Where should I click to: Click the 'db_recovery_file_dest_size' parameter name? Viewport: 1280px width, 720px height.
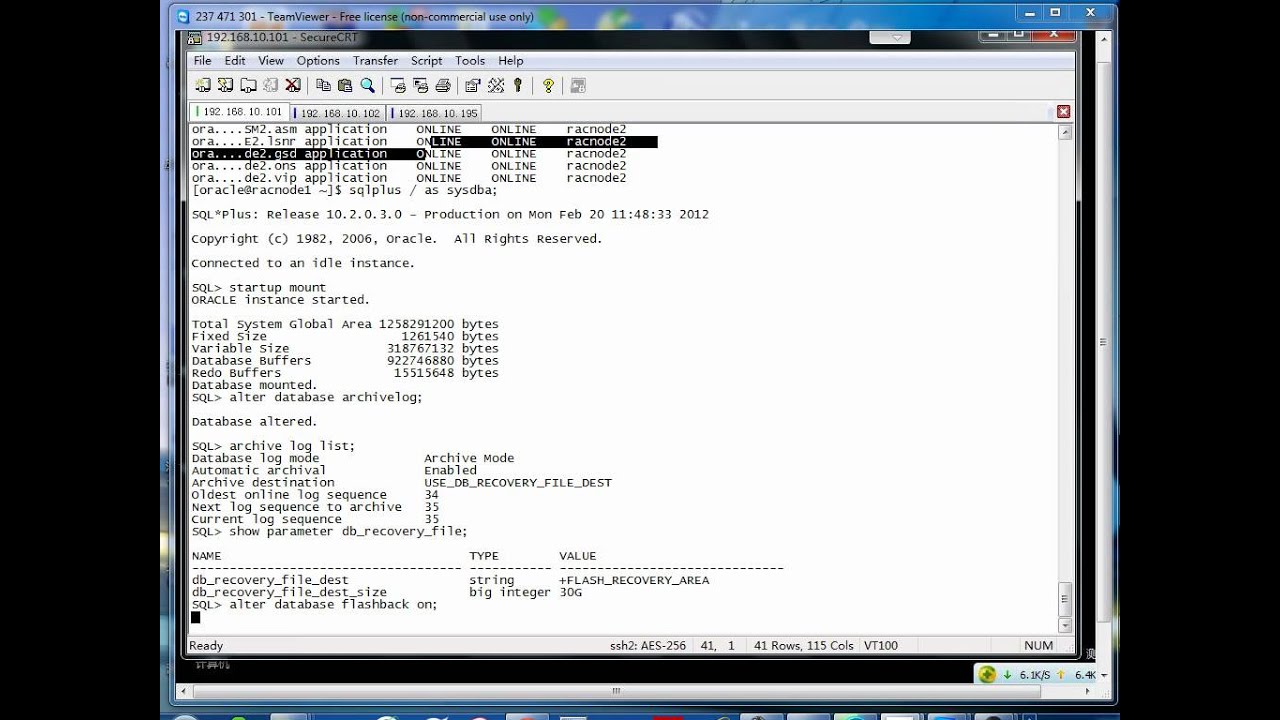(289, 592)
